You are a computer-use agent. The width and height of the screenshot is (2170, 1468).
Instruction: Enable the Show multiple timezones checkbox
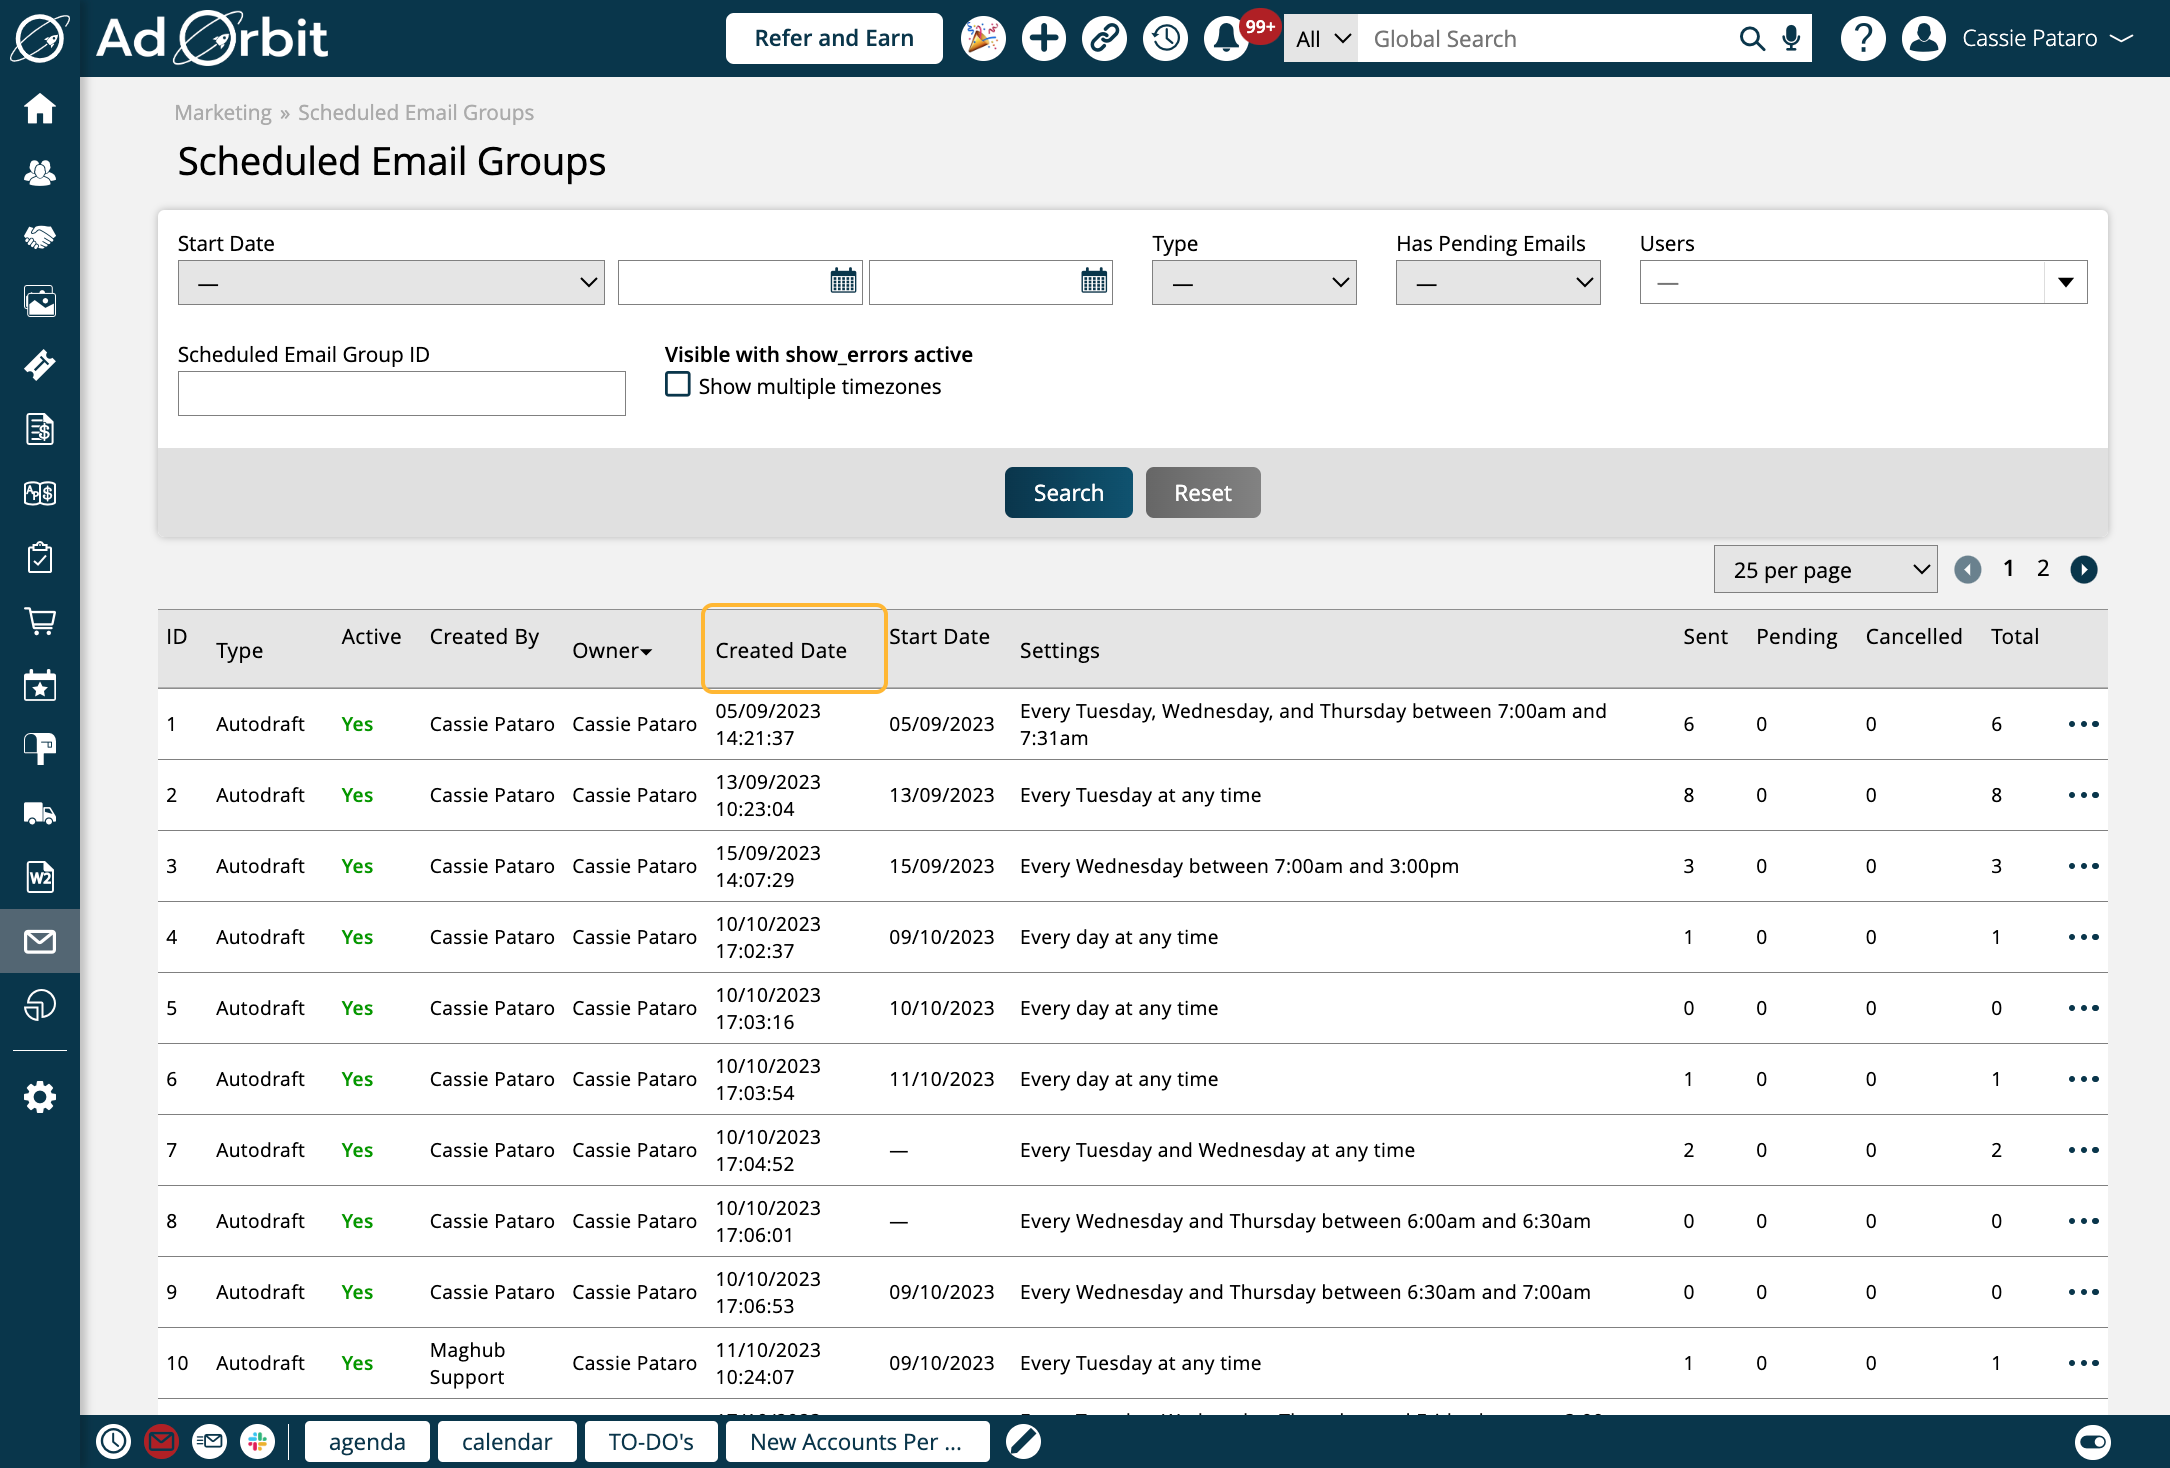[677, 384]
